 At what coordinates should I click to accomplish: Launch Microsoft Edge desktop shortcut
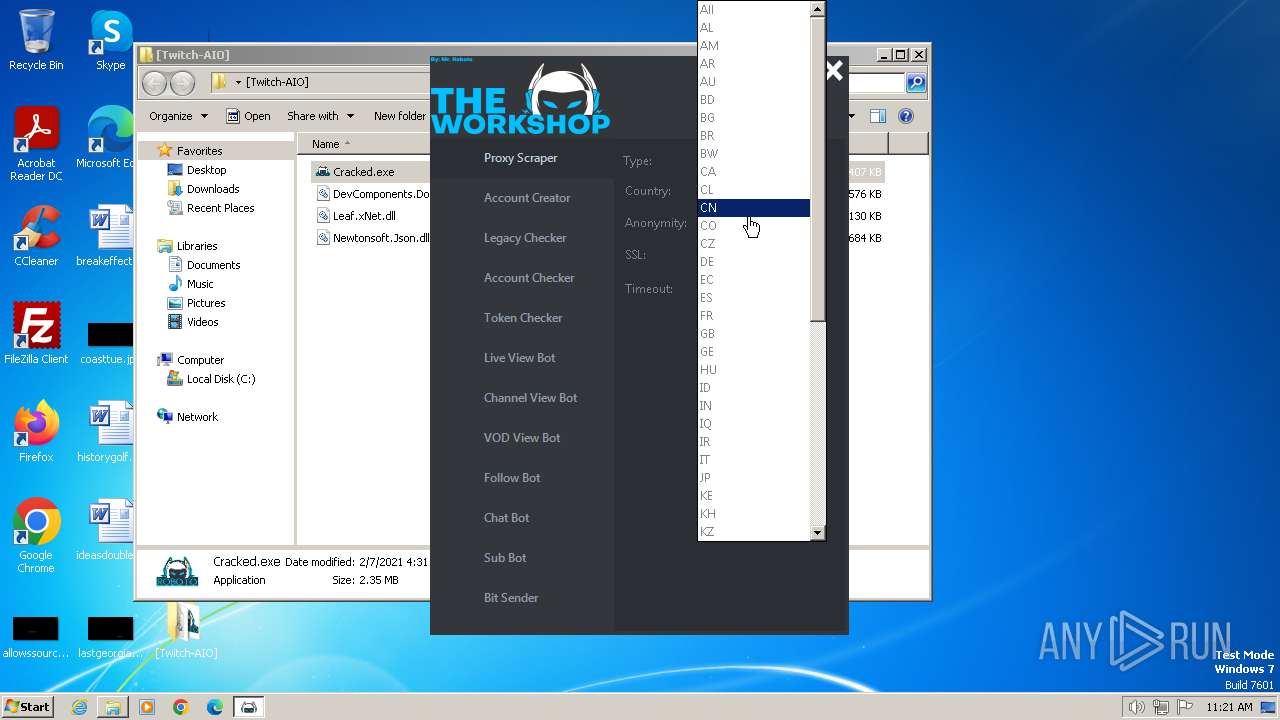click(x=105, y=138)
